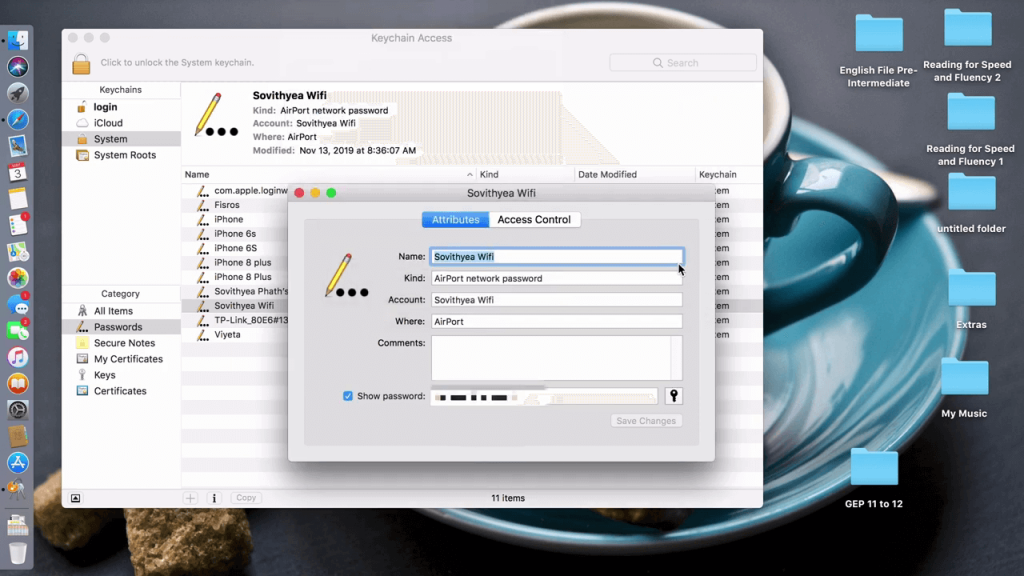Select the iPhone 6s list item
This screenshot has width=1024, height=576.
(235, 234)
